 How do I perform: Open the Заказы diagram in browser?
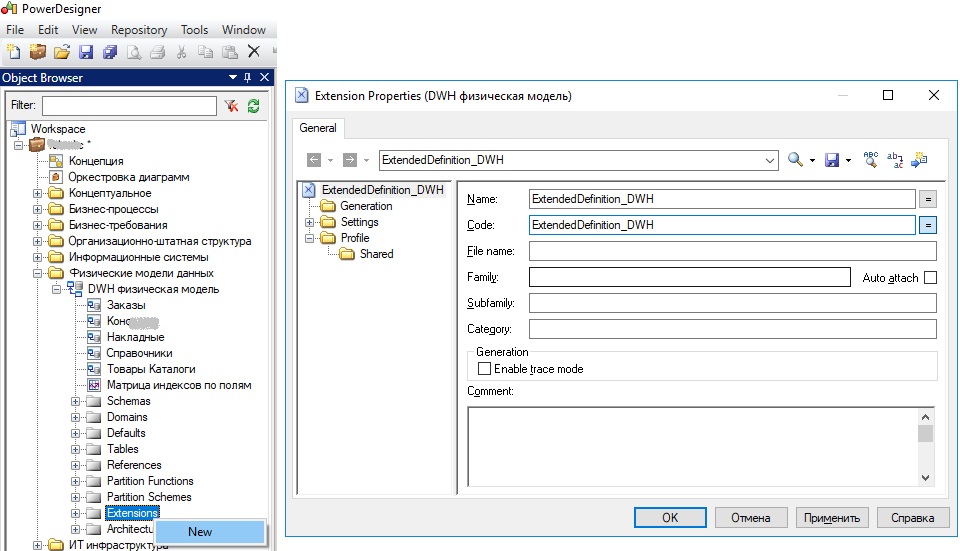126,305
